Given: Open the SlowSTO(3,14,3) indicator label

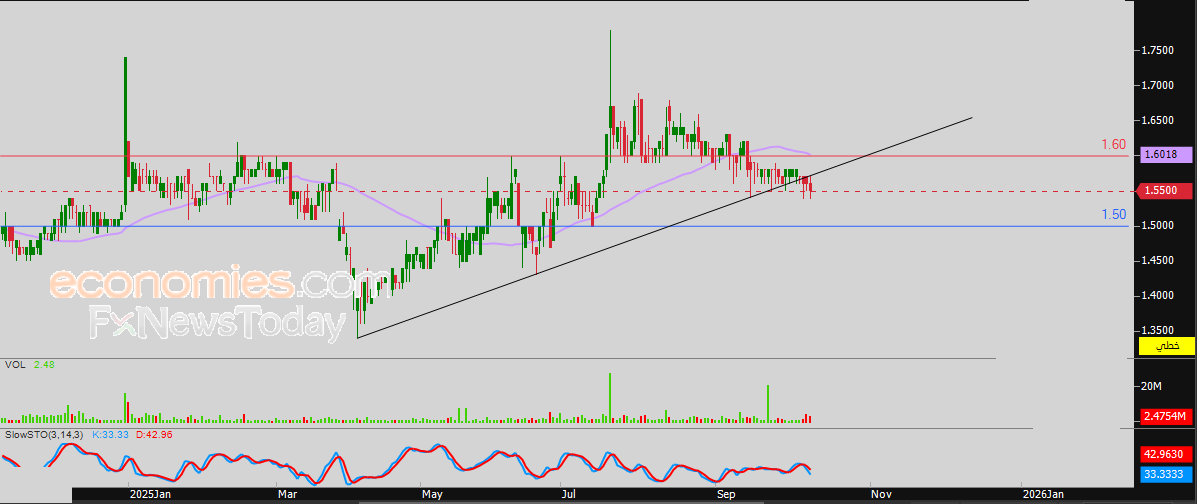Looking at the screenshot, I should [x=44, y=435].
